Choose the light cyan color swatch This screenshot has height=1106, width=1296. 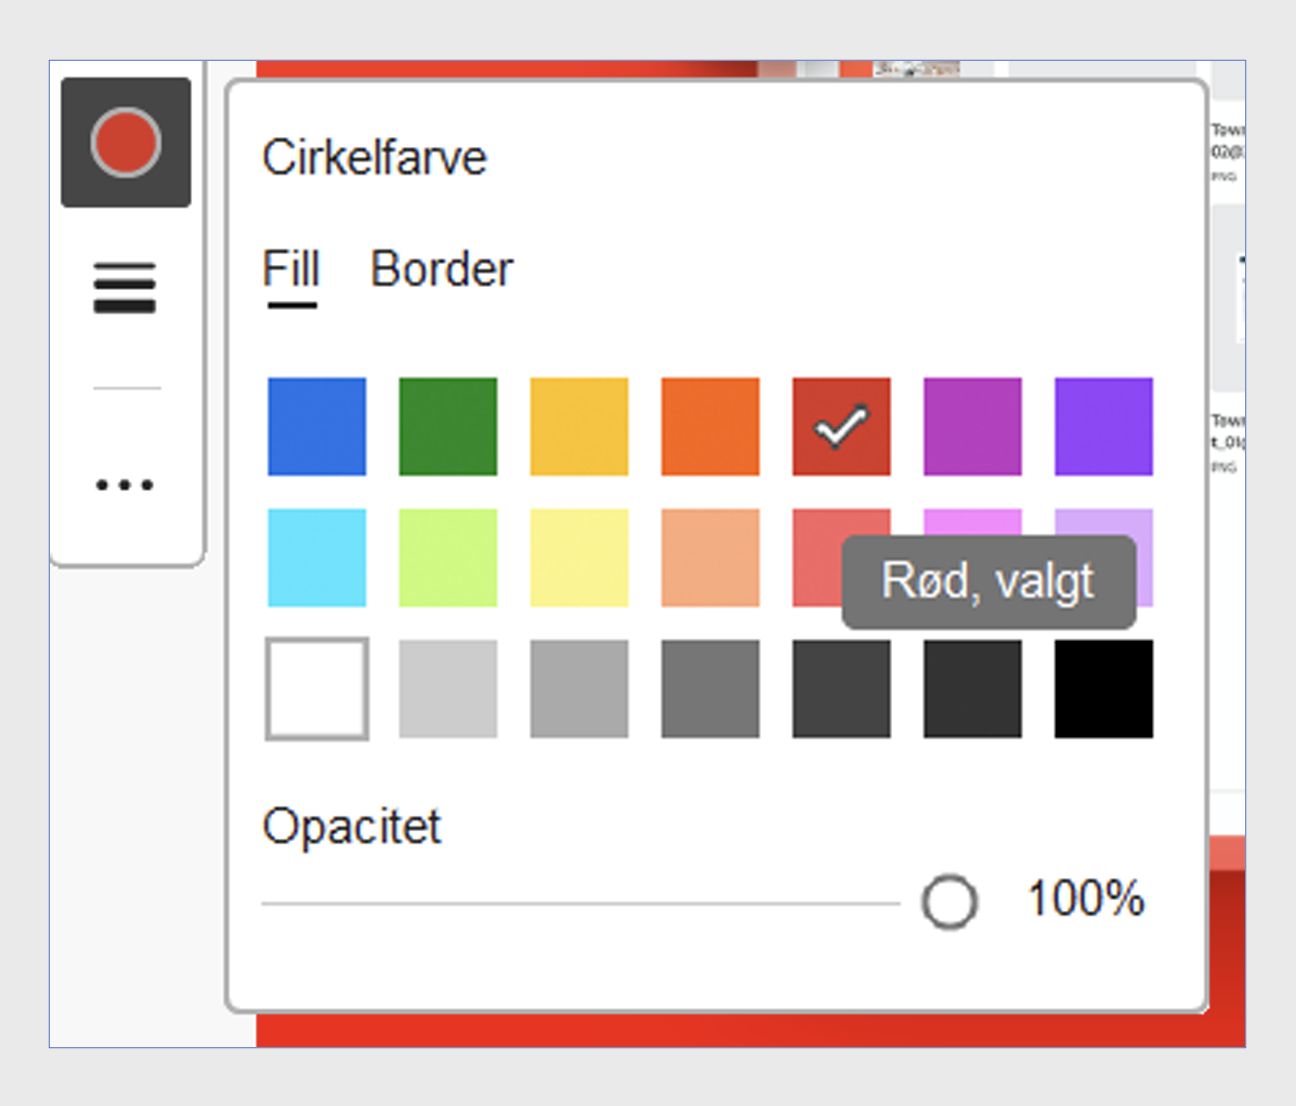click(x=317, y=558)
